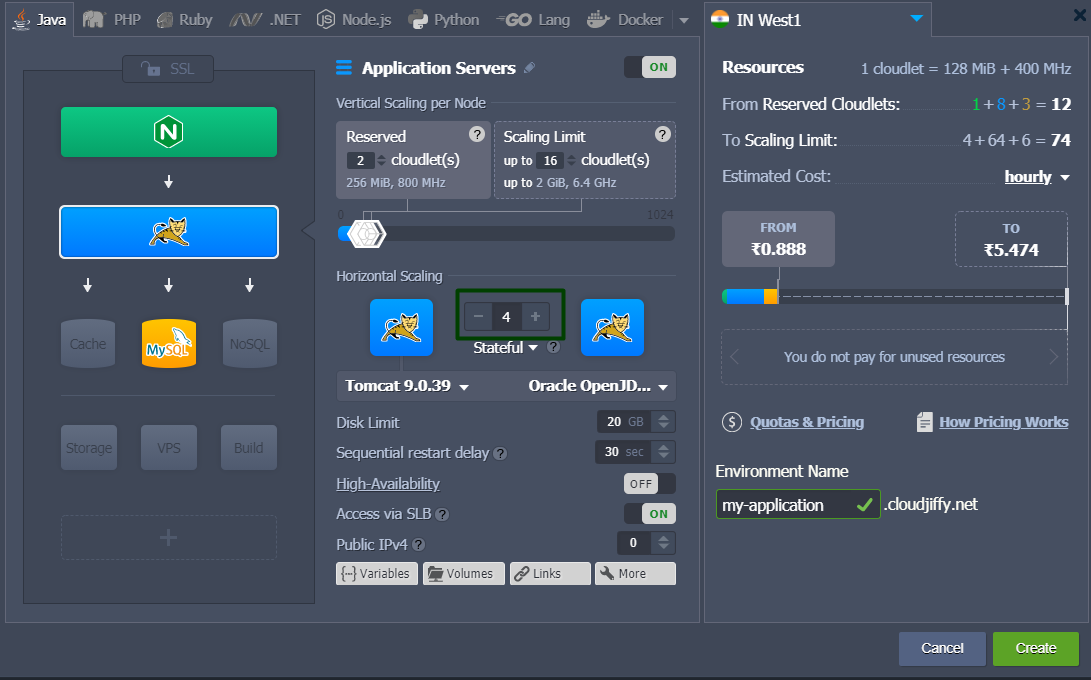Adjust the Scaling Limit cloudlets stepper
The height and width of the screenshot is (680, 1091).
571,160
